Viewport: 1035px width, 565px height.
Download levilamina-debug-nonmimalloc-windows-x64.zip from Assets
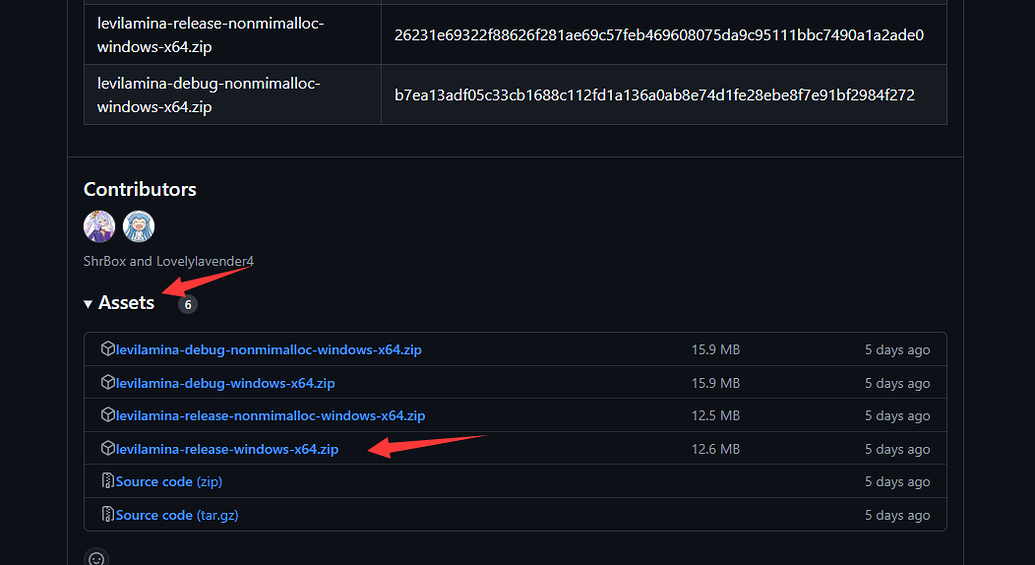pos(268,350)
